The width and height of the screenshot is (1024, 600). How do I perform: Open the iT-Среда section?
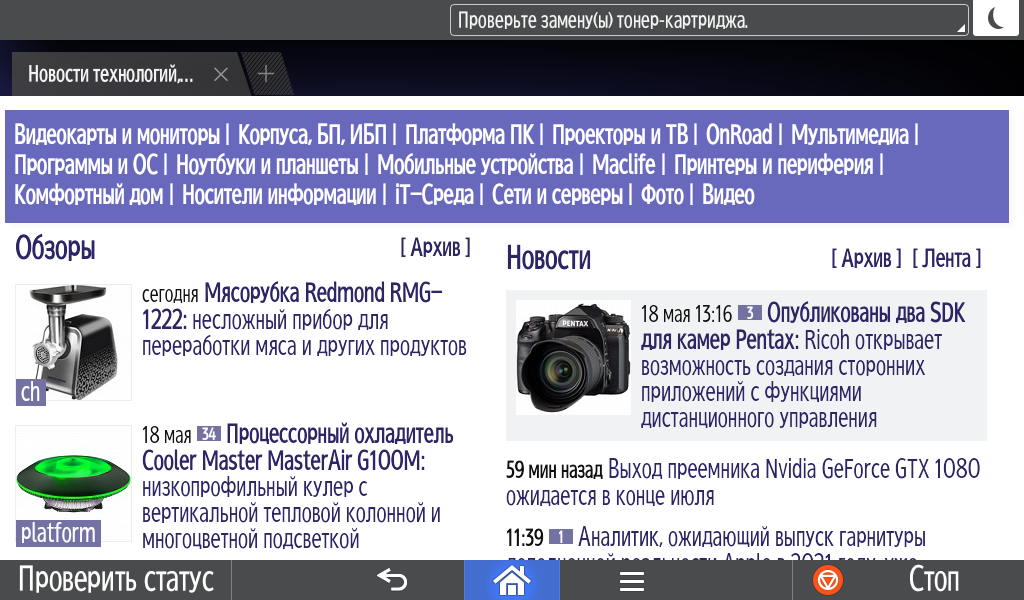click(434, 195)
